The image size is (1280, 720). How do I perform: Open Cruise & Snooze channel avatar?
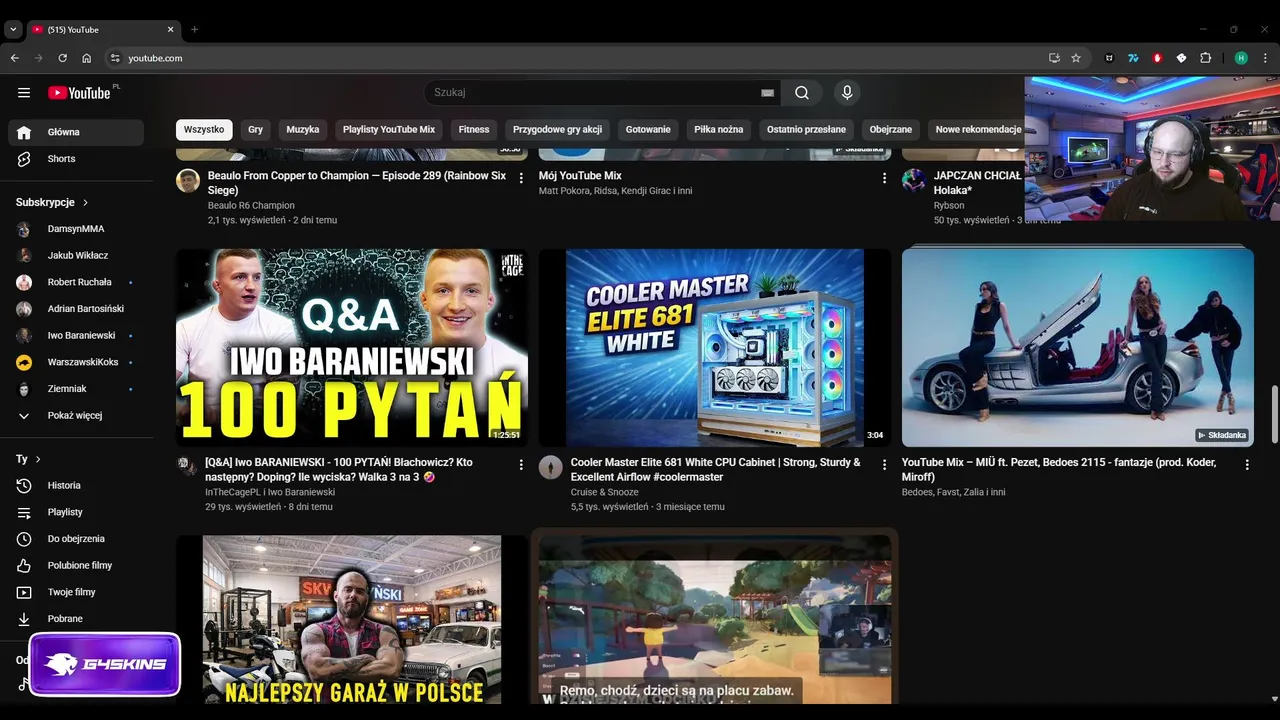point(551,468)
